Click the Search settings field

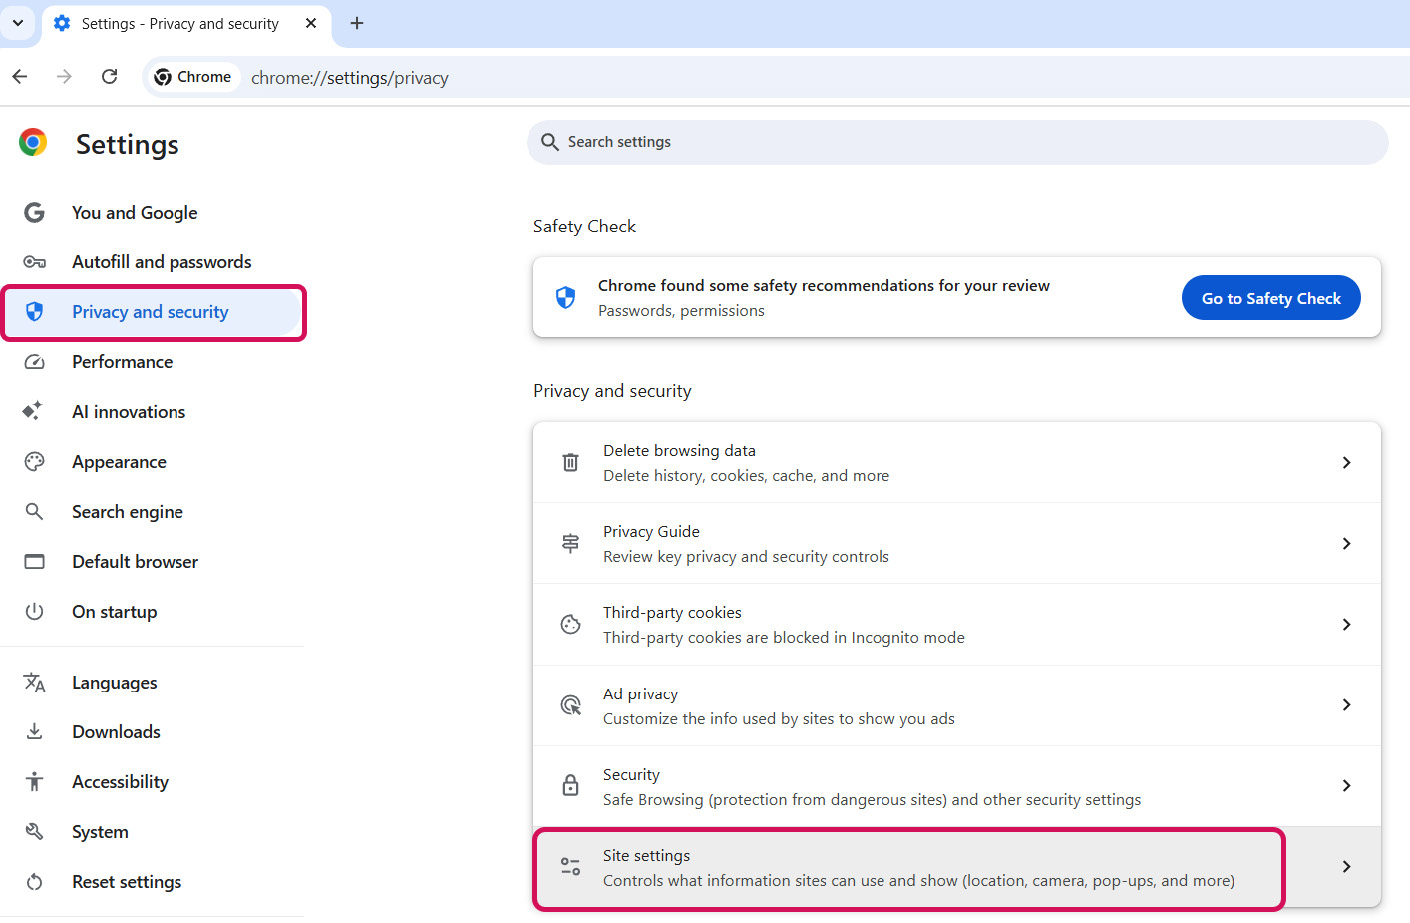click(x=957, y=142)
